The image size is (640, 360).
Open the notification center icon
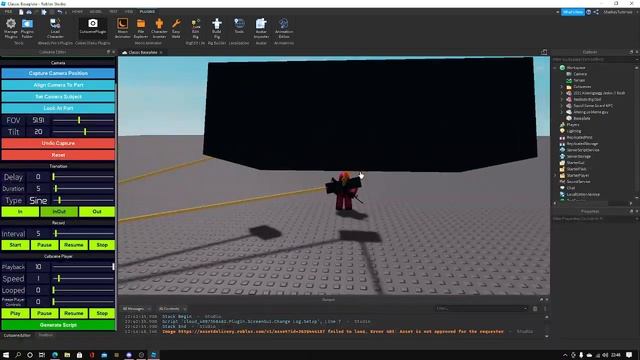click(629, 355)
